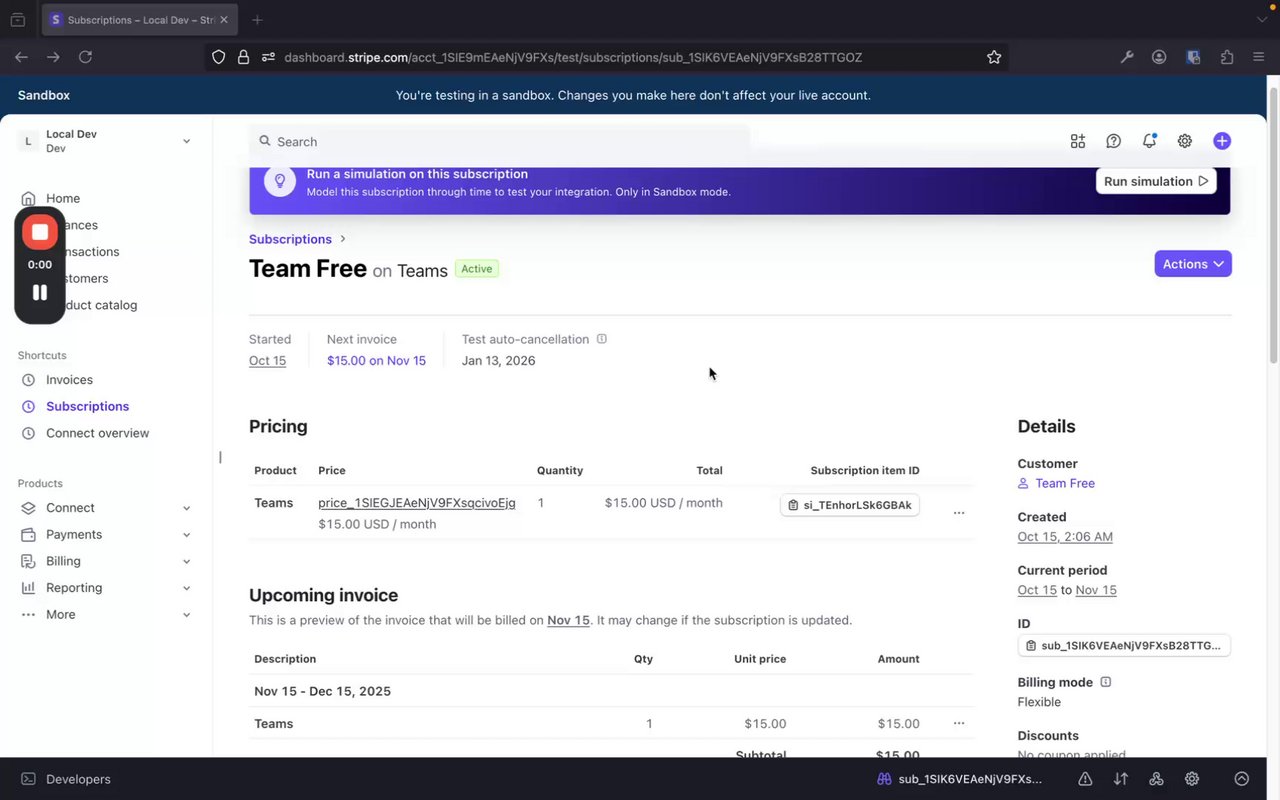Image resolution: width=1280 pixels, height=800 pixels.
Task: Click the browser wrench tools icon
Action: (x=1127, y=57)
